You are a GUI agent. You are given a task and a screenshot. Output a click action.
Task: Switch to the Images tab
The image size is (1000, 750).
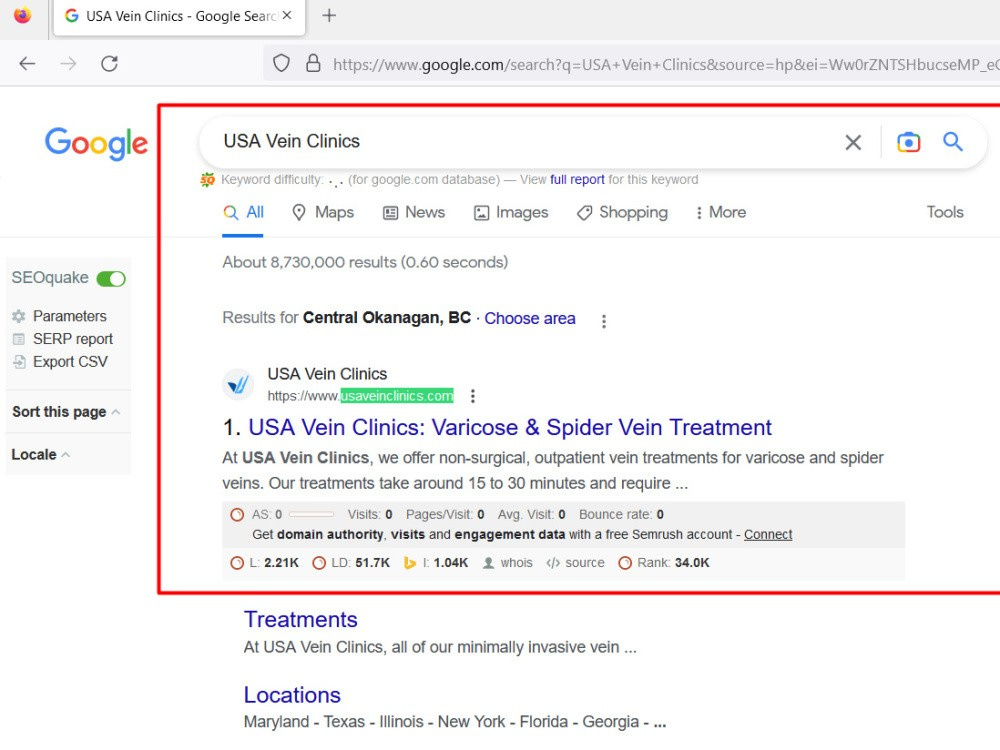[x=511, y=212]
